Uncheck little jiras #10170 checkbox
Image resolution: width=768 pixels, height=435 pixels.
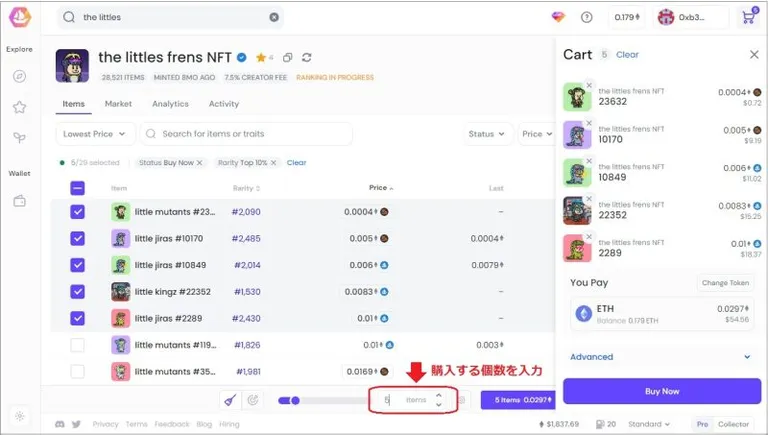tap(77, 239)
